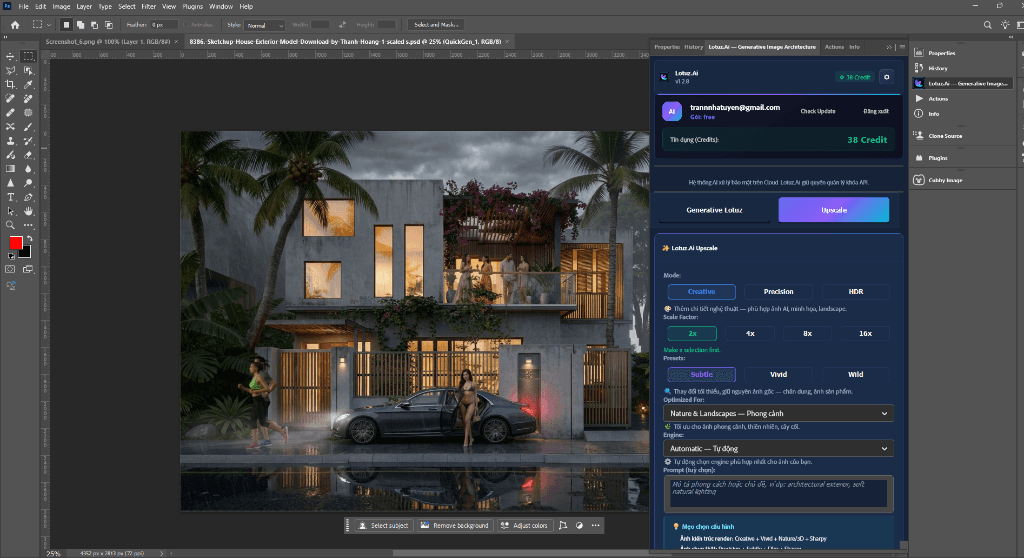Select Precision upscale mode

point(778,291)
